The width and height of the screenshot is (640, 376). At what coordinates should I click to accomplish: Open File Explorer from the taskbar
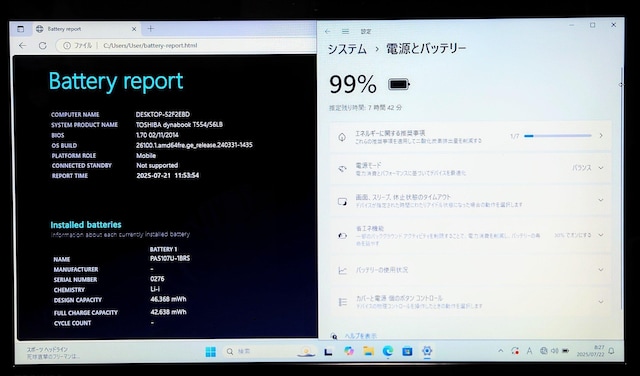369,351
